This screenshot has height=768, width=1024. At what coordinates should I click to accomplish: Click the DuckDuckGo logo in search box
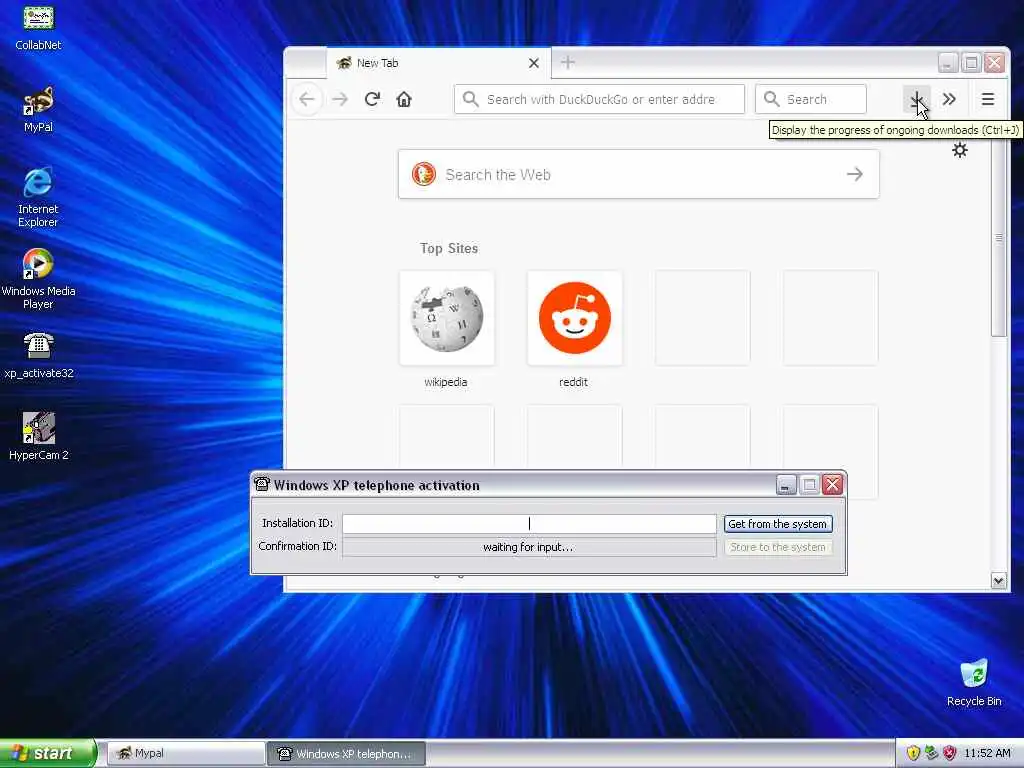coord(423,174)
